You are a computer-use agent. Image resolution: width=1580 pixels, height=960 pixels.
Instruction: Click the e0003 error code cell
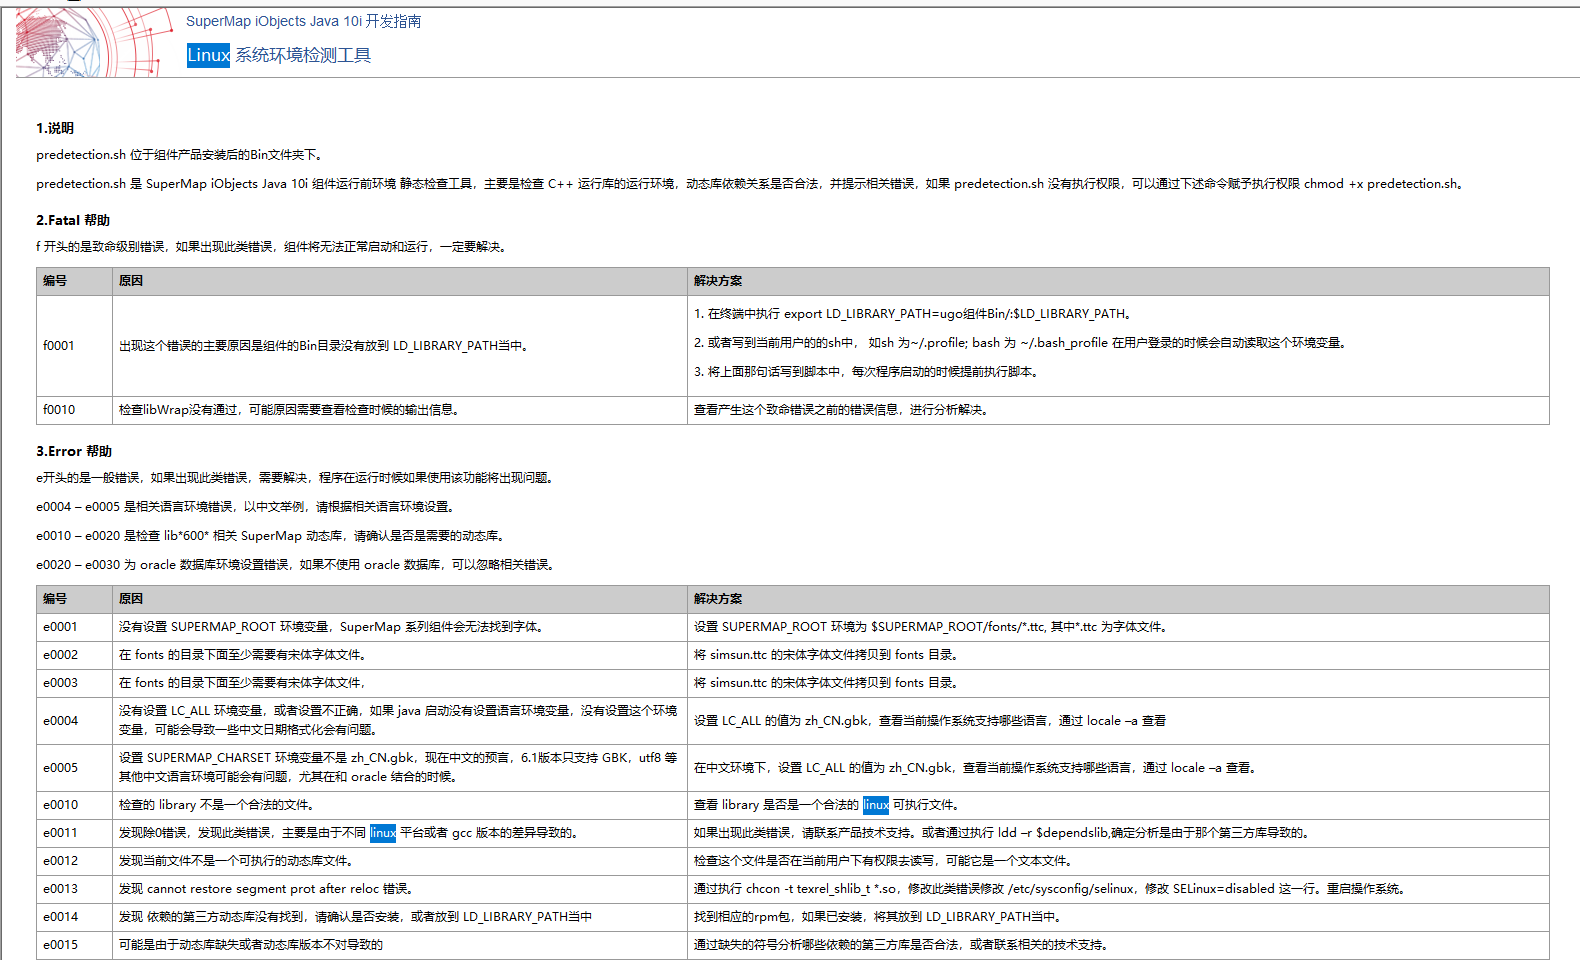click(74, 683)
